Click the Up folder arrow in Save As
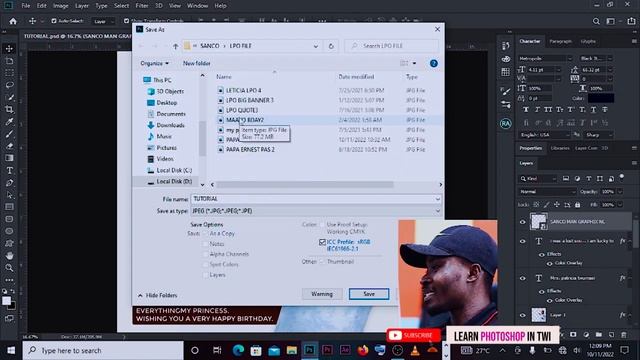The height and width of the screenshot is (360, 640). [176, 46]
